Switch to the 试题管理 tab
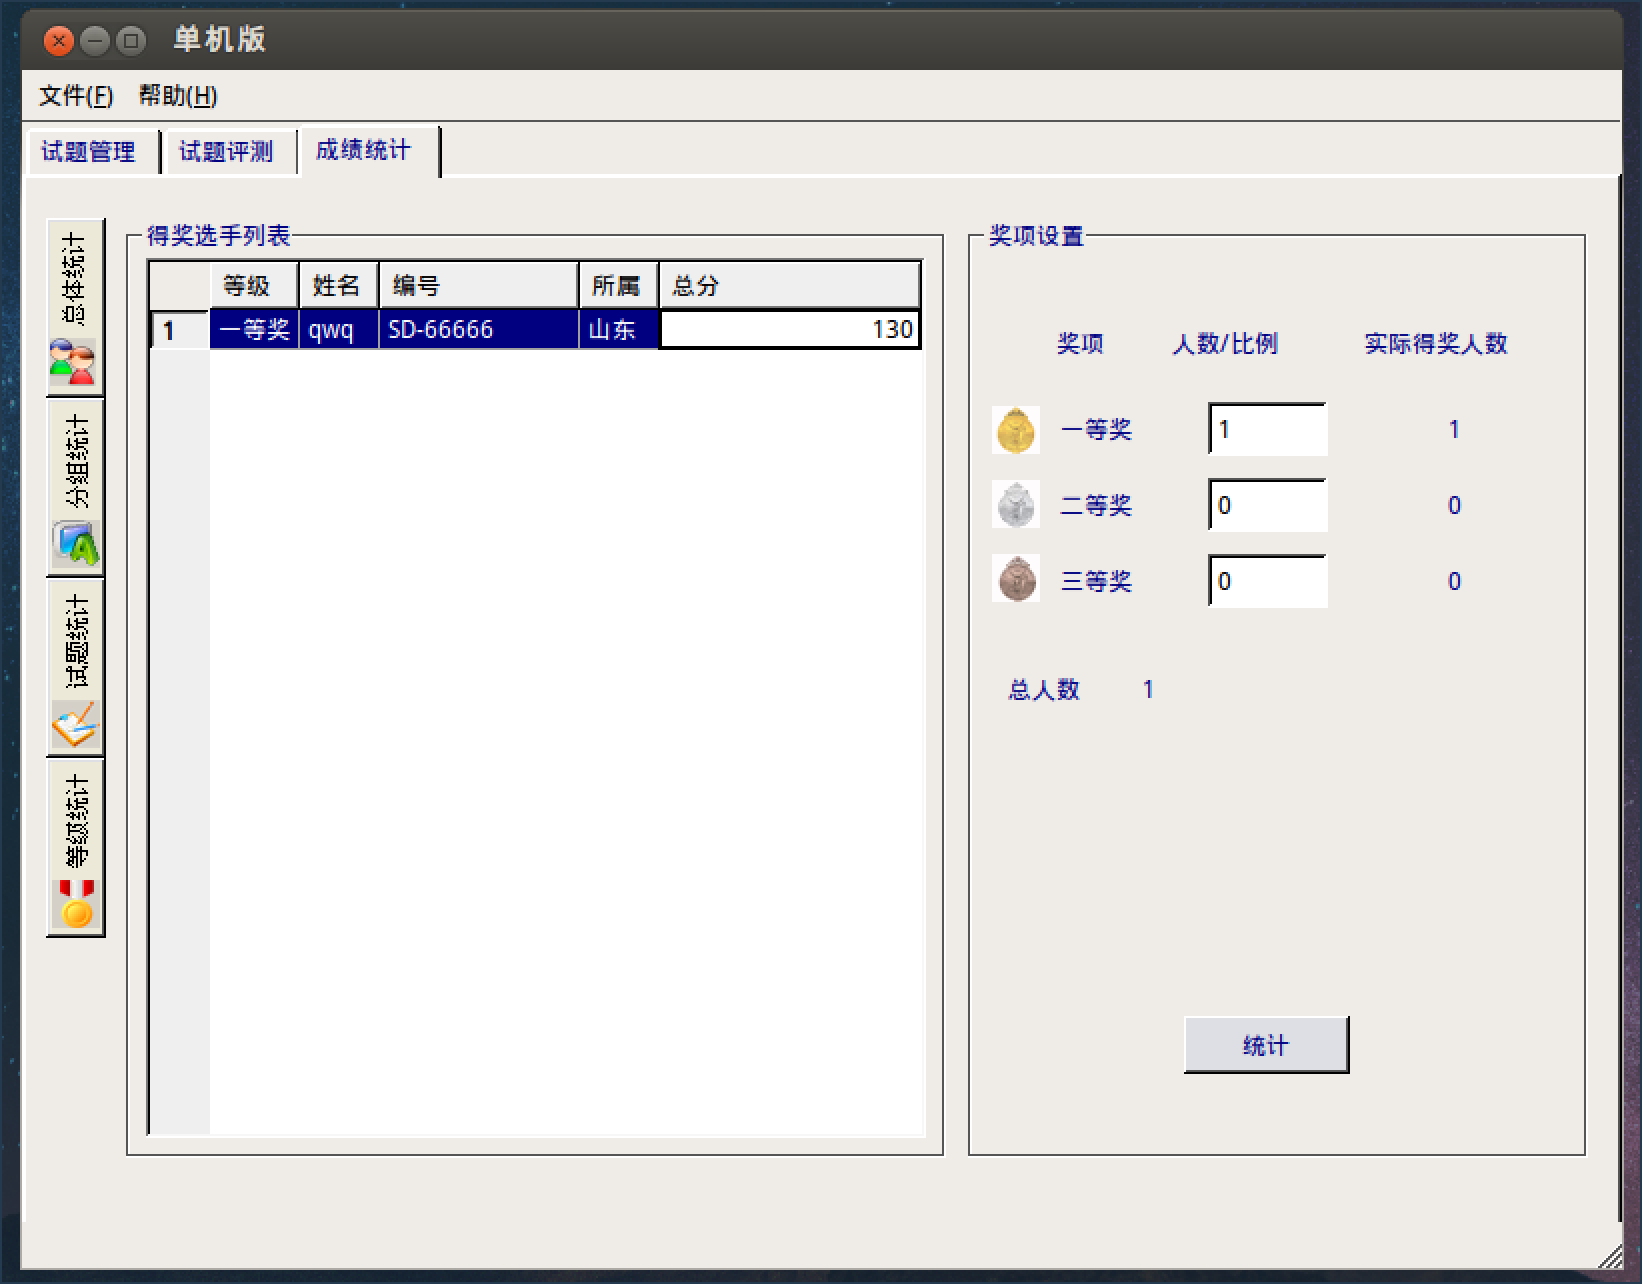1642x1284 pixels. pos(89,152)
